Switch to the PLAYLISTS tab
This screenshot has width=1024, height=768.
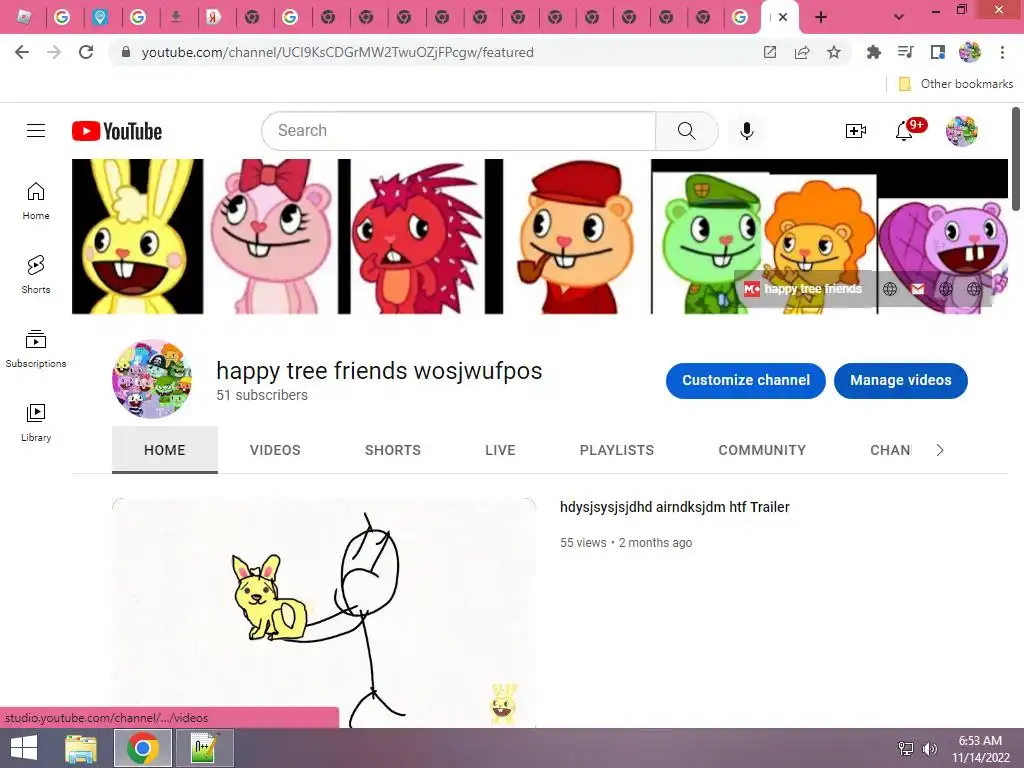coord(616,450)
